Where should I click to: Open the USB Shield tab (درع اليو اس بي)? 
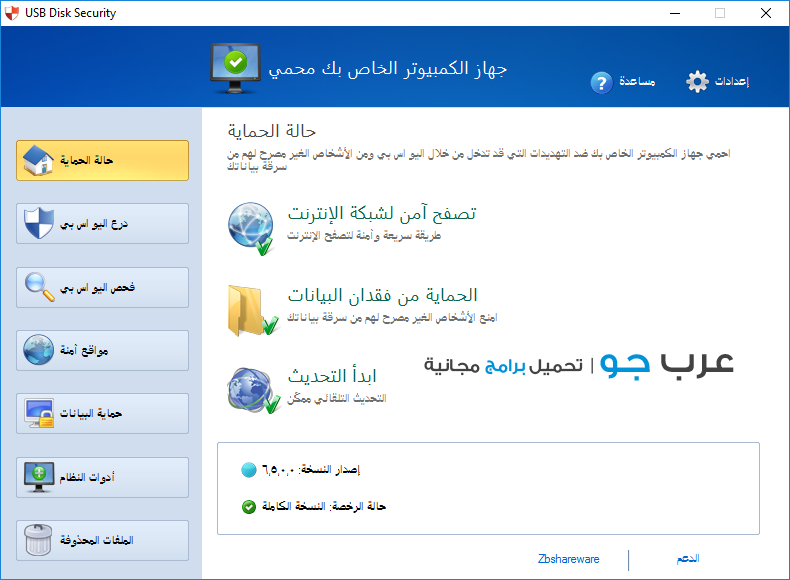click(x=102, y=224)
